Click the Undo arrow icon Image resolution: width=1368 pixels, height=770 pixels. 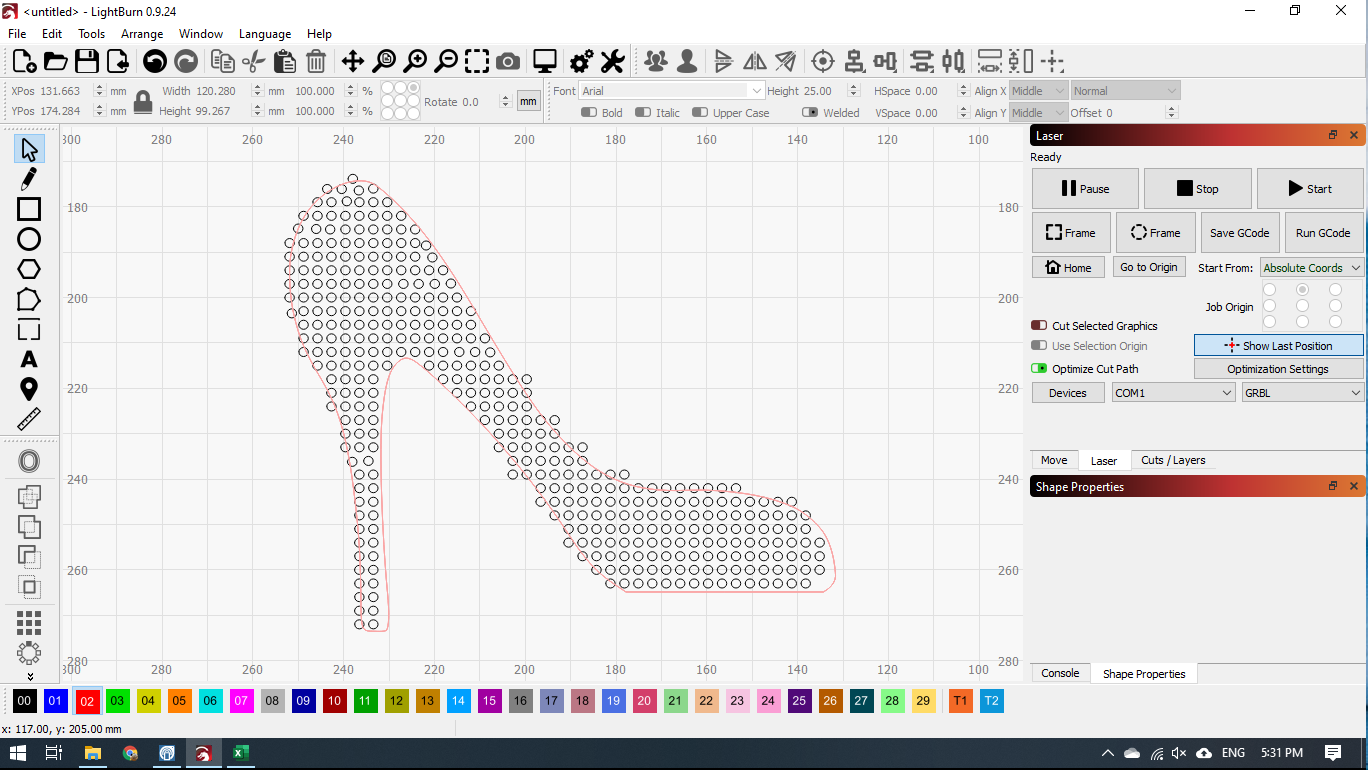[154, 61]
